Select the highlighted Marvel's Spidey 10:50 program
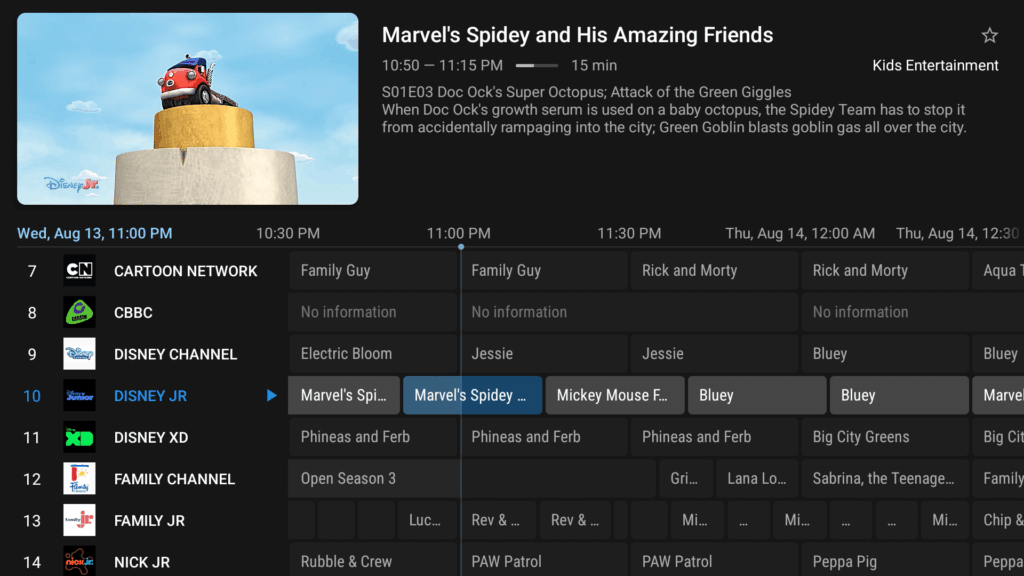Image resolution: width=1024 pixels, height=576 pixels. [472, 395]
